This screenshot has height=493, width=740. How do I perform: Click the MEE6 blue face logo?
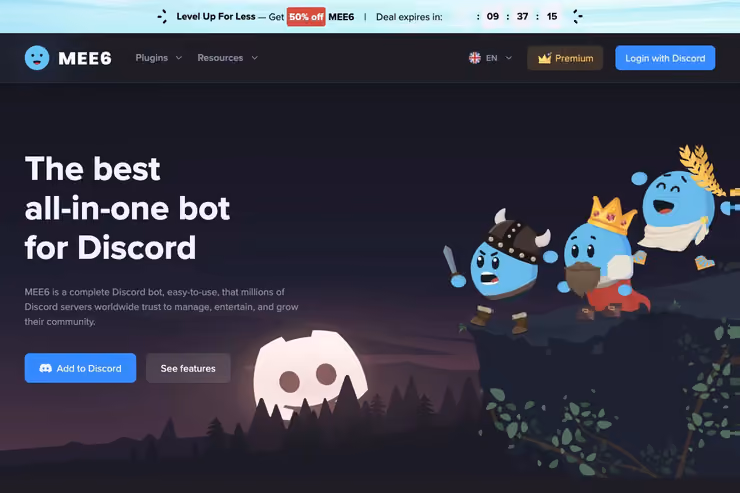[37, 58]
